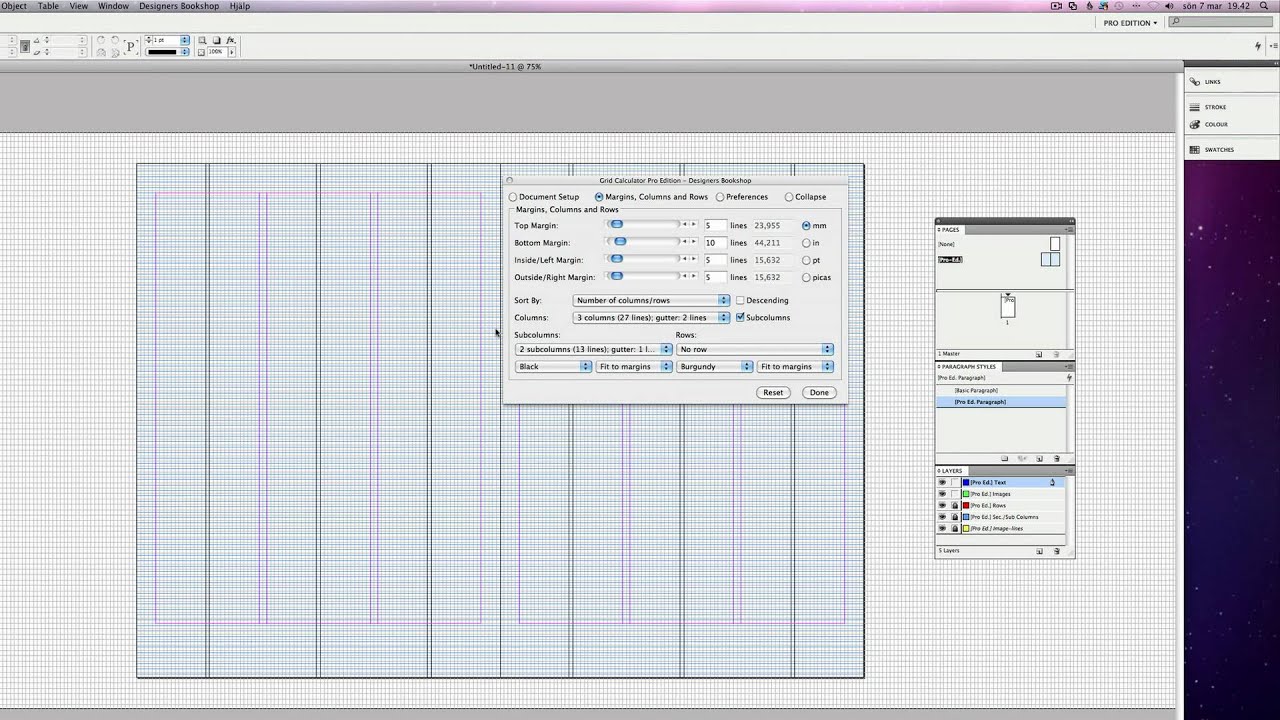The image size is (1280, 720).
Task: Select the Collapse radio button
Action: click(789, 197)
